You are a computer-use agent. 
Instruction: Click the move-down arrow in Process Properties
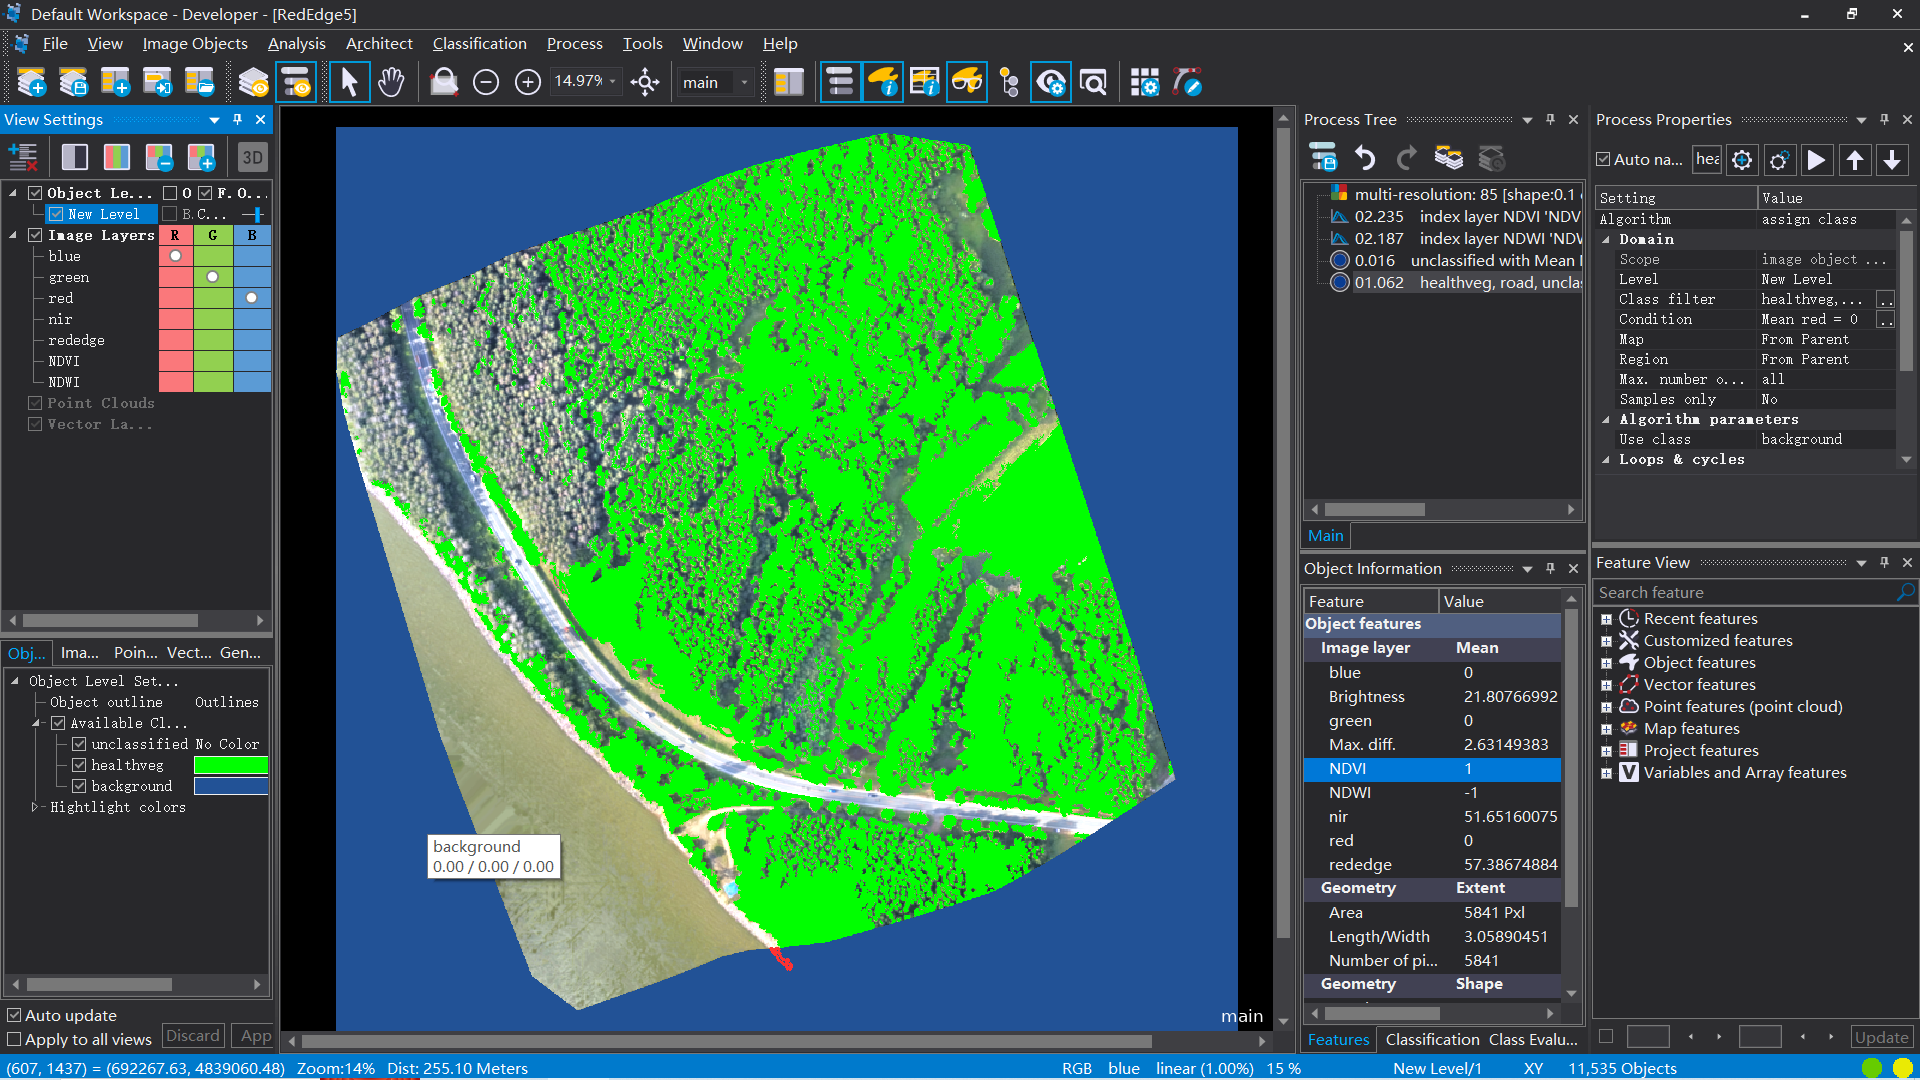tap(1892, 160)
